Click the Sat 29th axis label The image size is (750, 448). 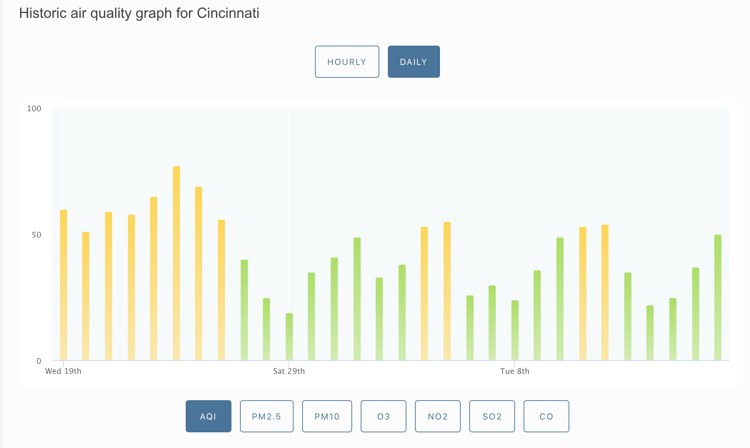pyautogui.click(x=289, y=371)
